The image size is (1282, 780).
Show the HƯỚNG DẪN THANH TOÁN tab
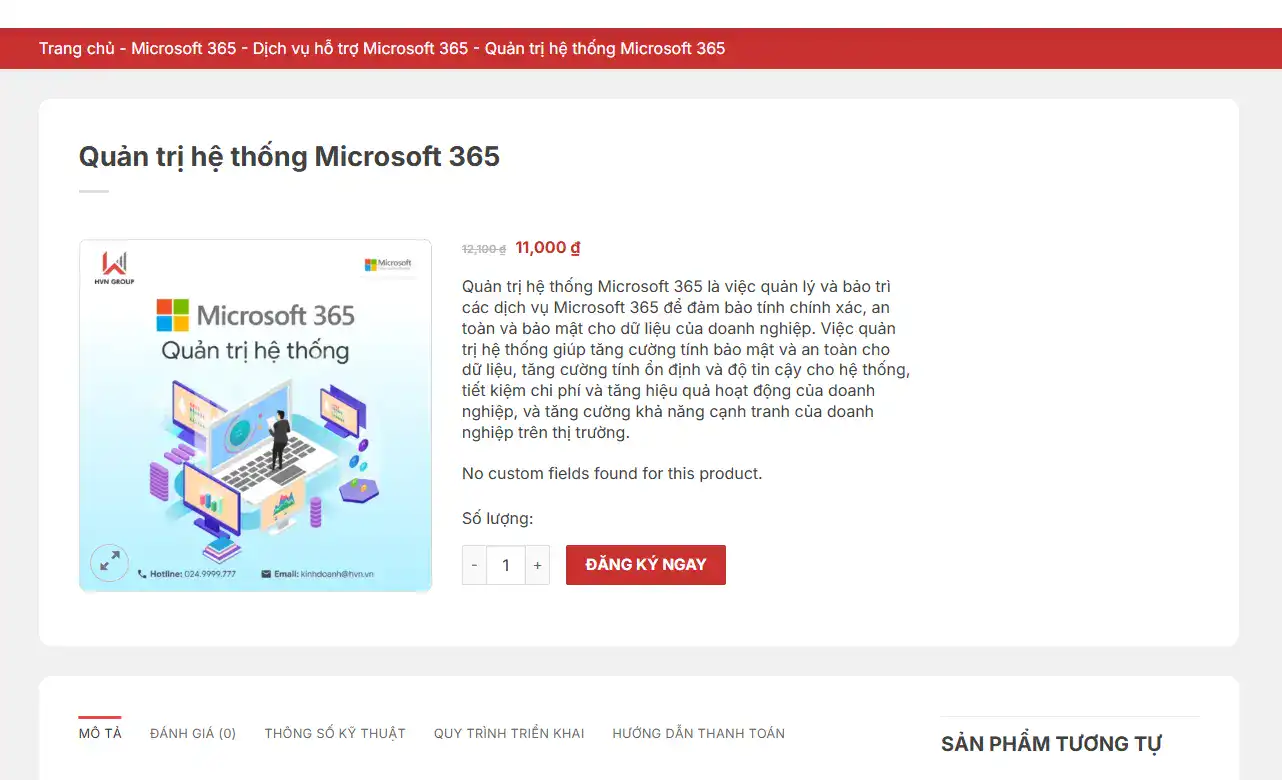pyautogui.click(x=698, y=733)
